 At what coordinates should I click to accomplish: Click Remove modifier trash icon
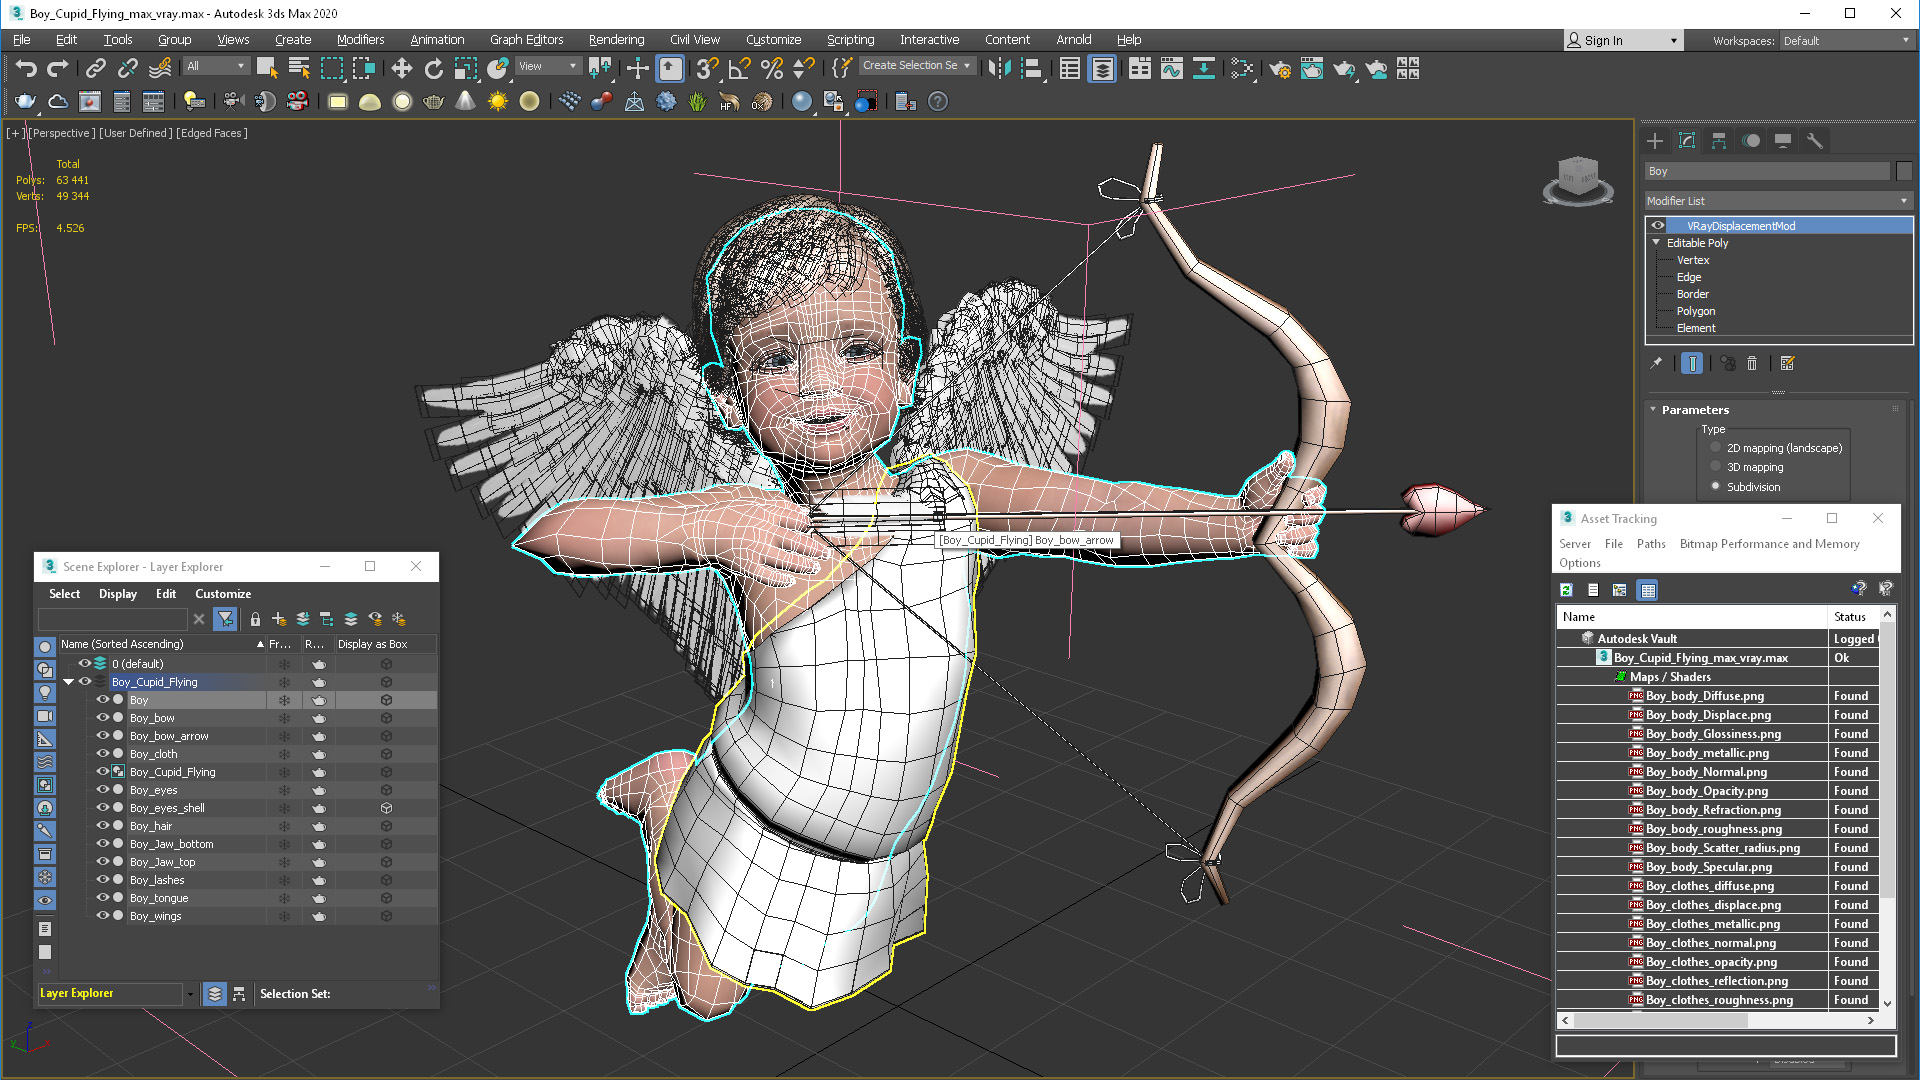[x=1752, y=363]
